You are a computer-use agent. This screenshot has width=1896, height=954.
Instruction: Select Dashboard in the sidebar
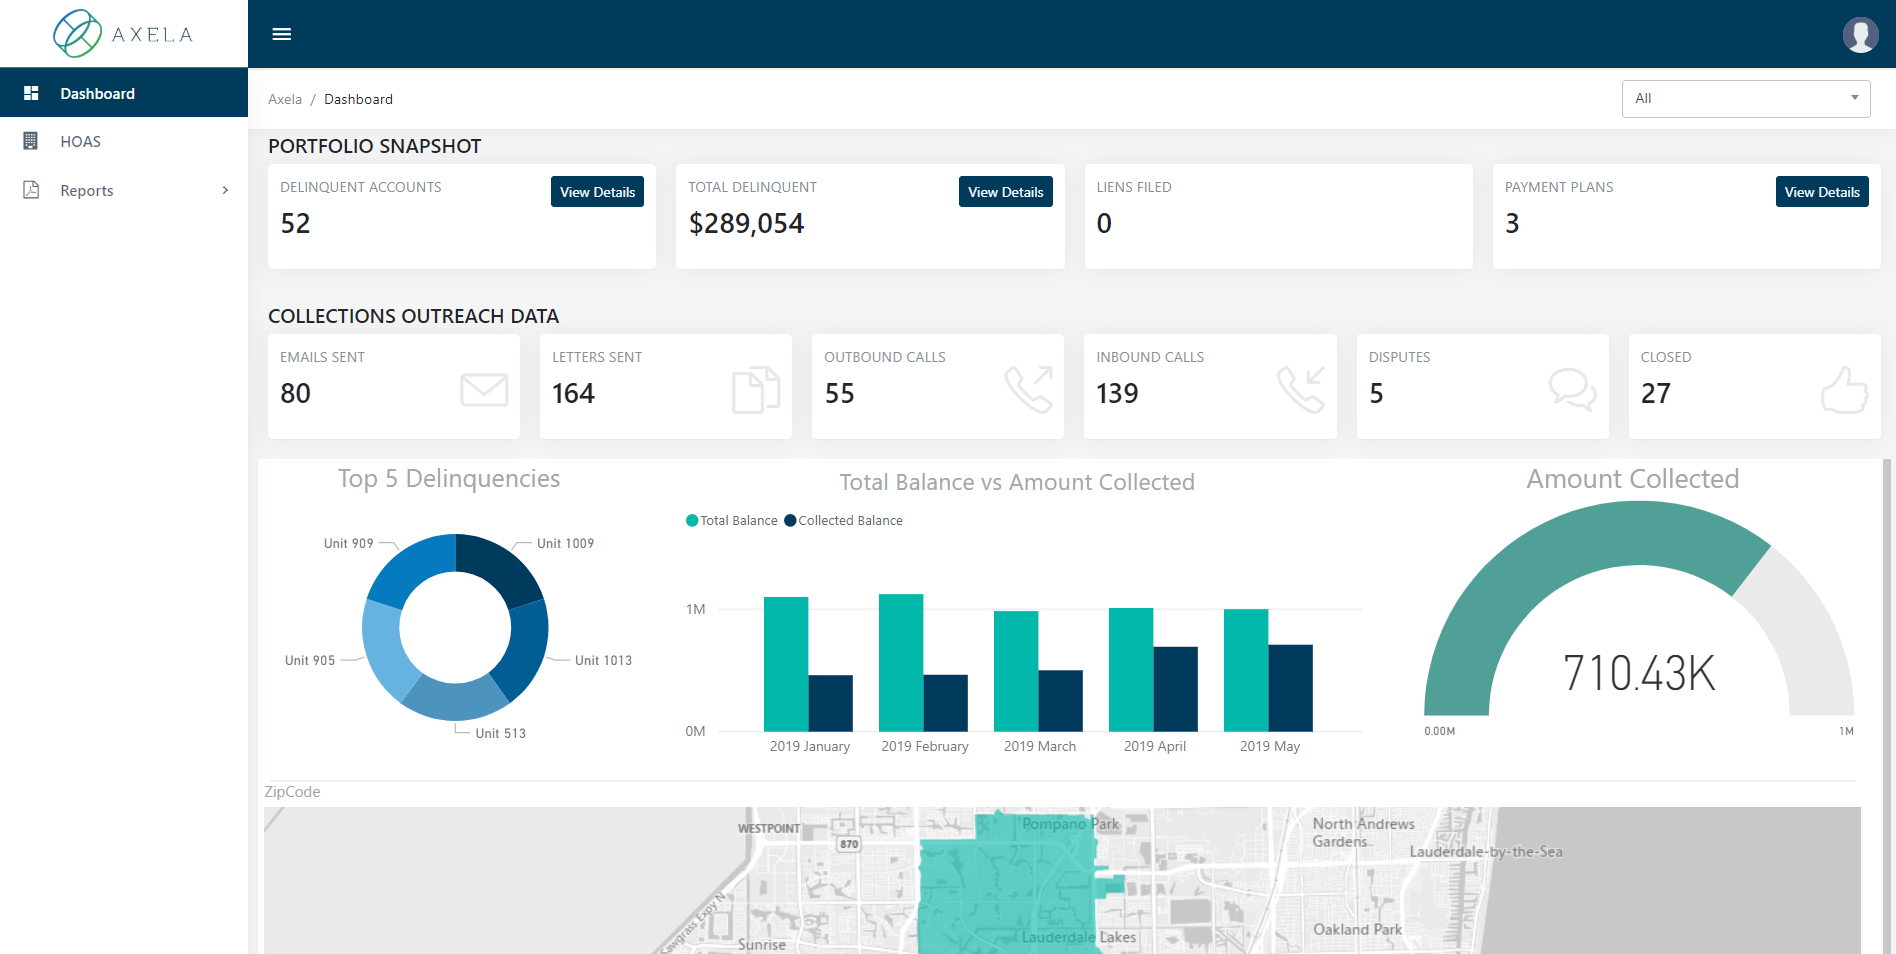coord(97,94)
